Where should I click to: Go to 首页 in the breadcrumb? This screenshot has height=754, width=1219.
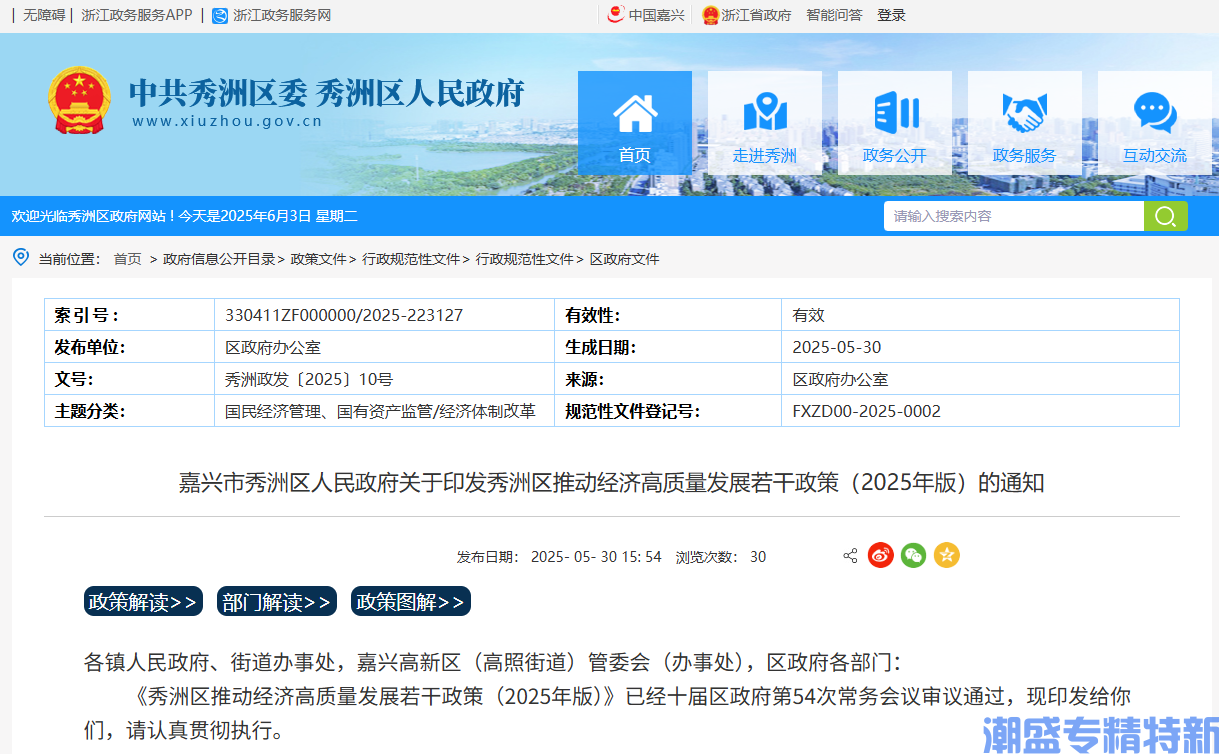point(127,259)
